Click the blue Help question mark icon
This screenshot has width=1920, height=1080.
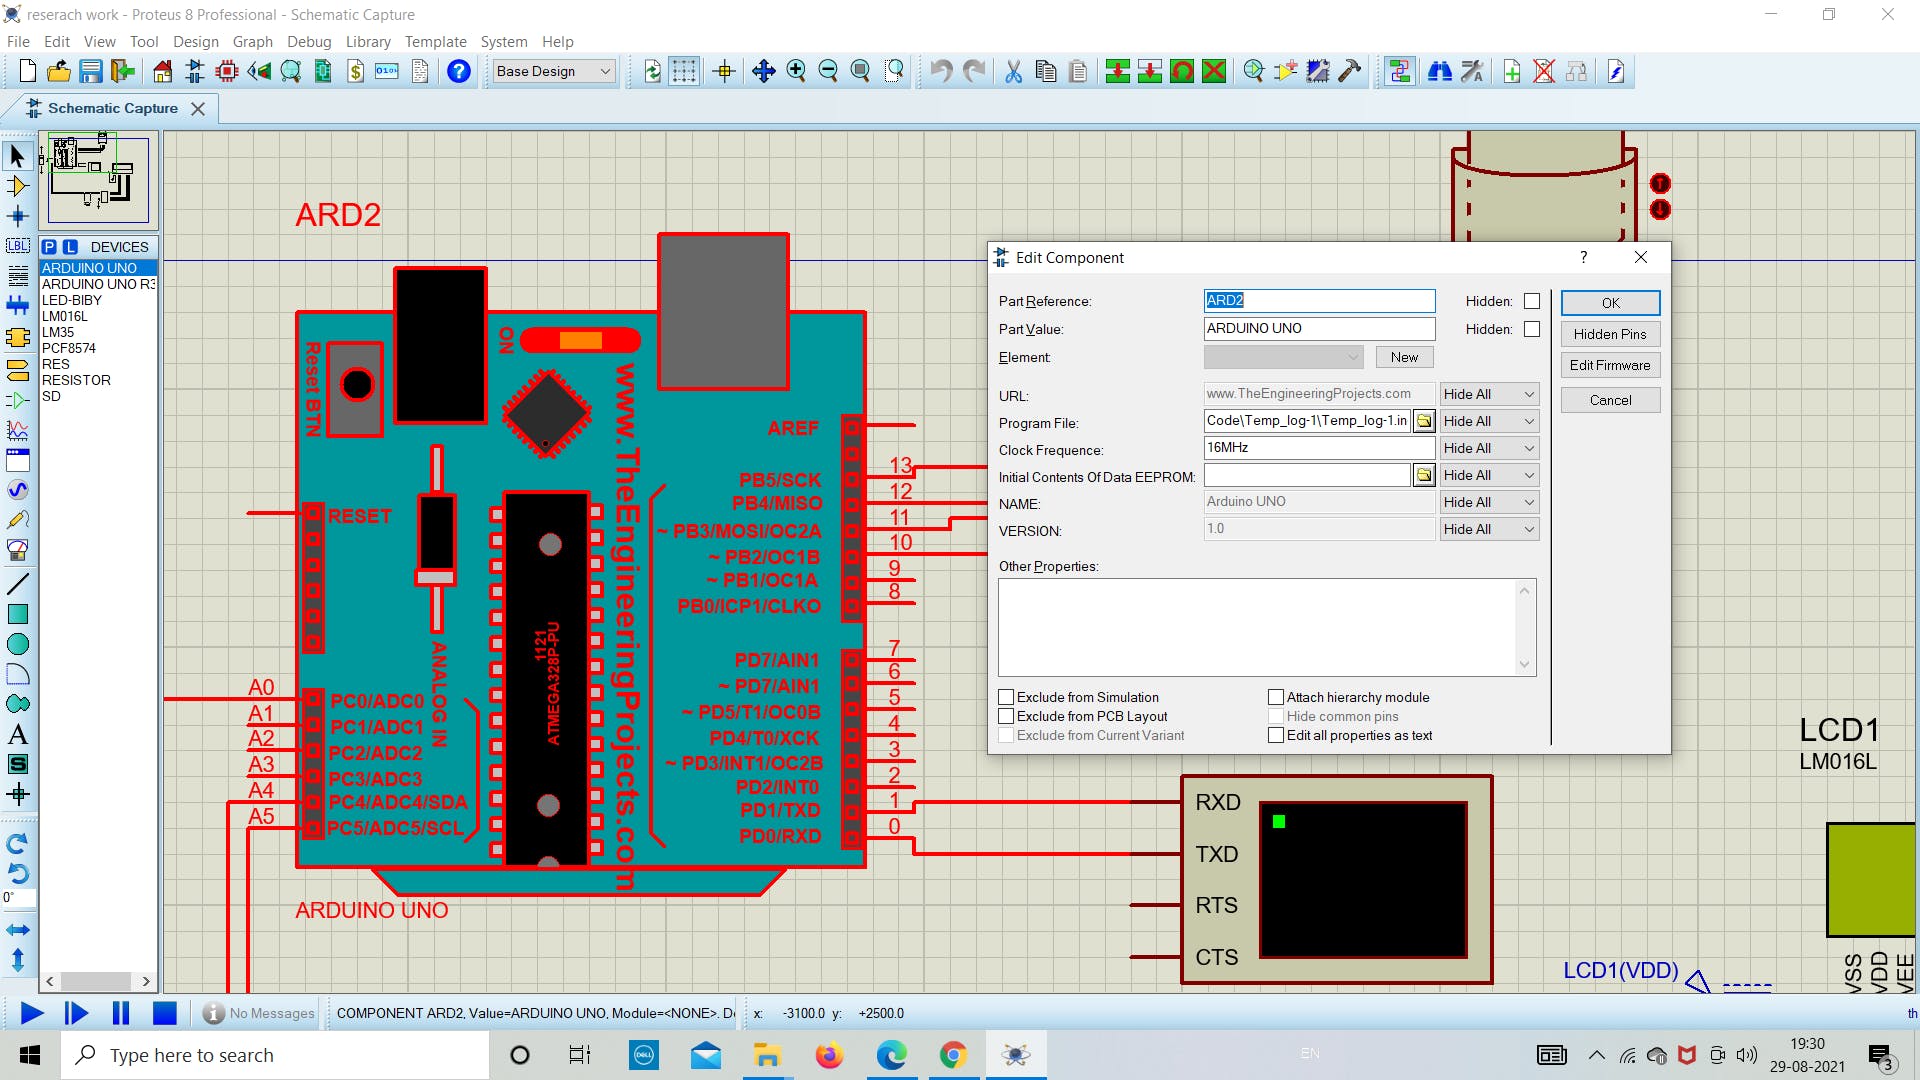tap(459, 71)
